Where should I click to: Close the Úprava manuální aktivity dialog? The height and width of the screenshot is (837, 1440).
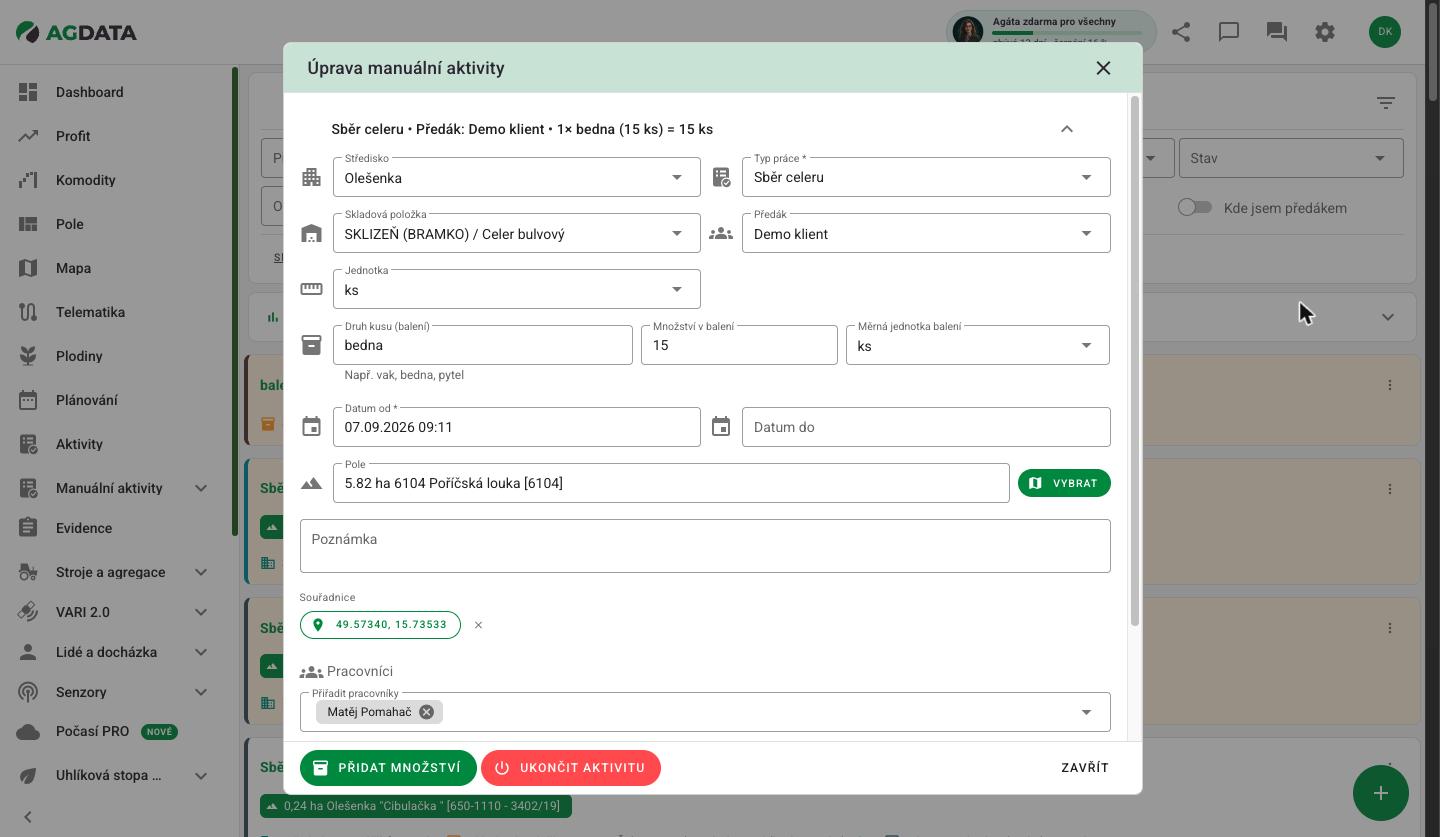(1103, 68)
